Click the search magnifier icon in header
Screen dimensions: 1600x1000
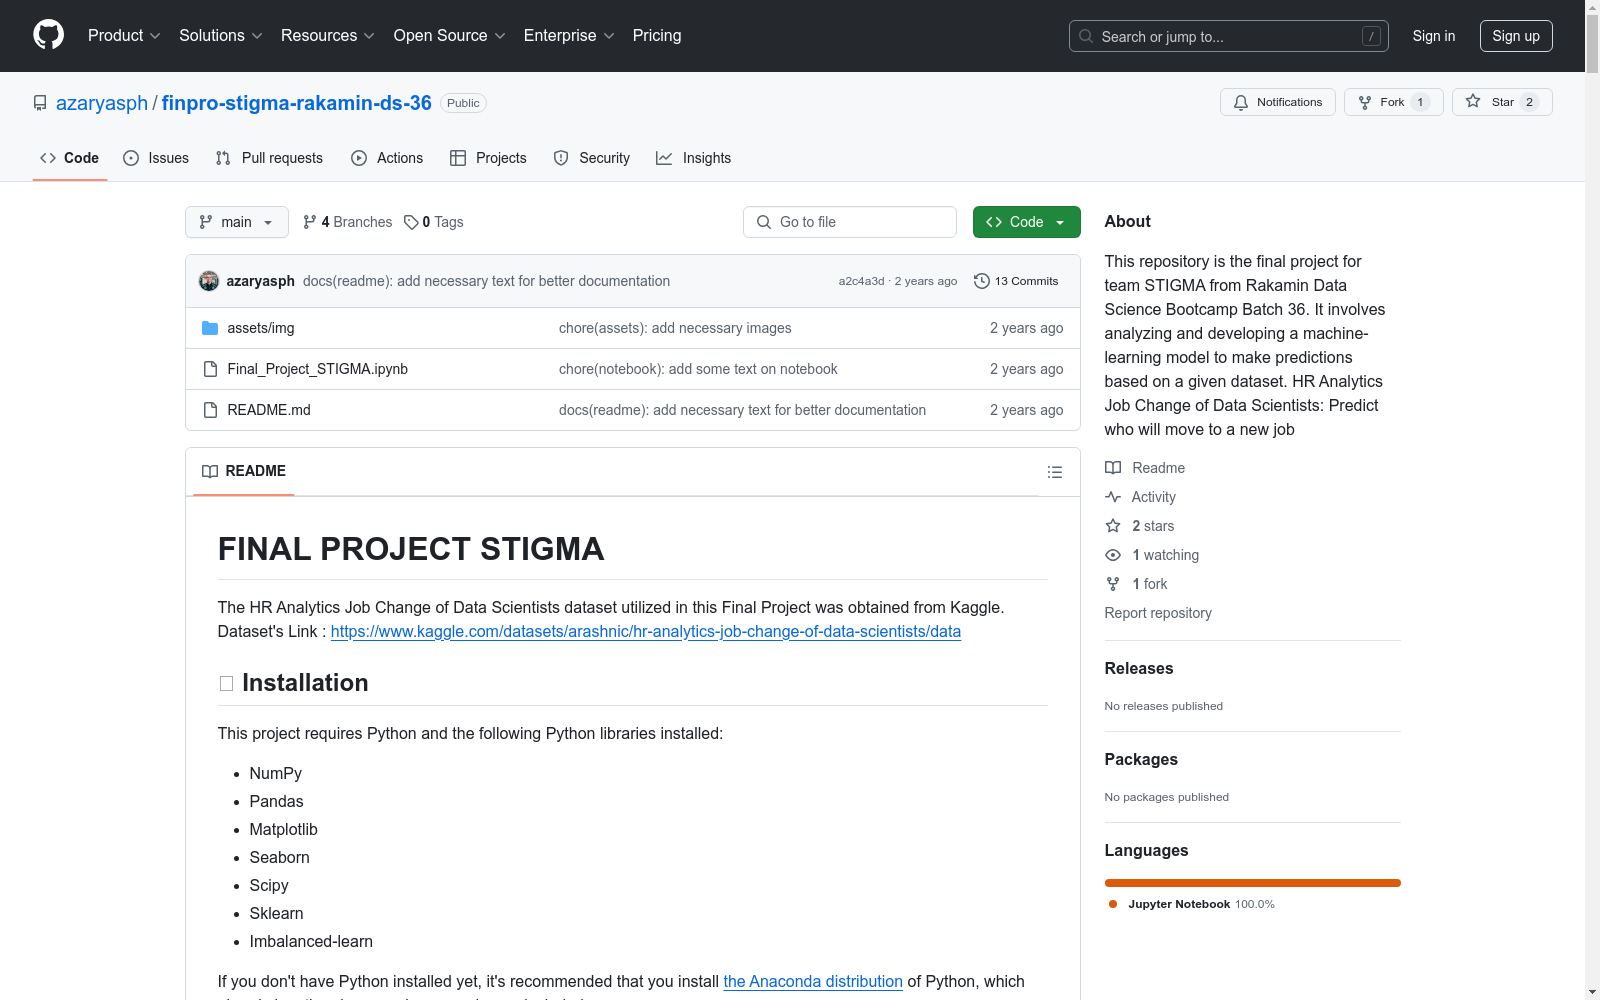pos(1086,36)
